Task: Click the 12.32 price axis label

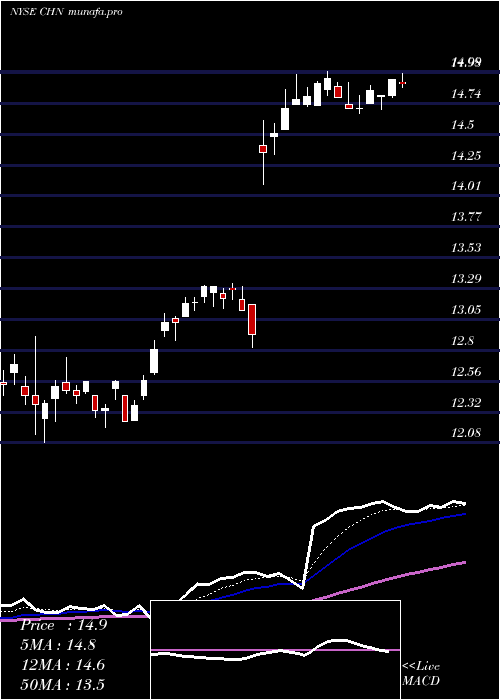Action: point(466,403)
